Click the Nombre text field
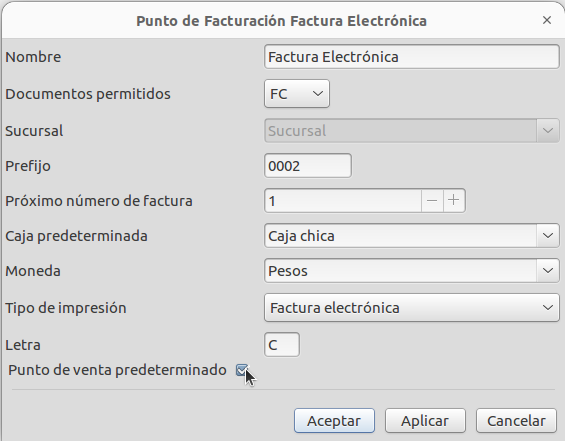The height and width of the screenshot is (441, 565). coord(411,57)
